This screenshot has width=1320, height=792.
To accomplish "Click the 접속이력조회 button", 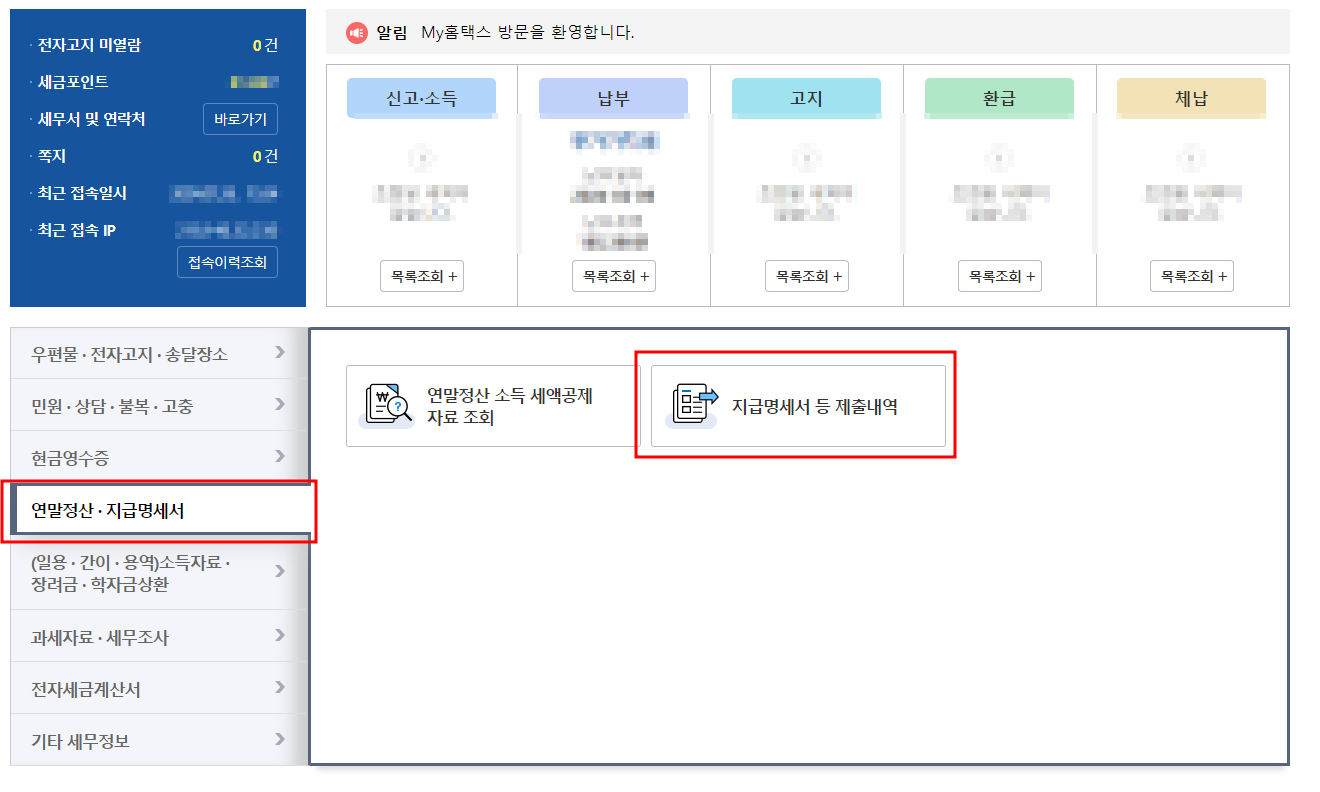I will 227,261.
